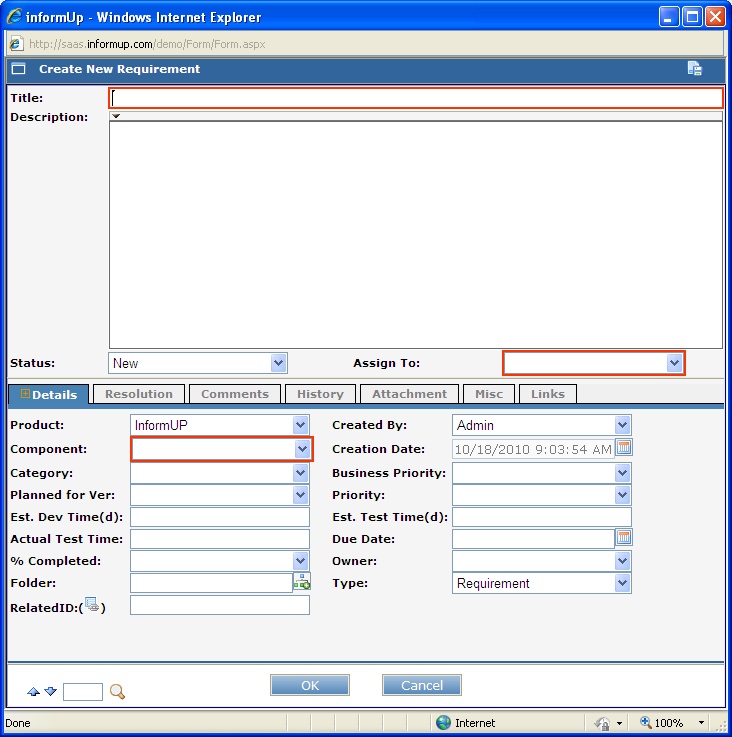
Task: Click the magnifier search icon
Action: (x=117, y=691)
